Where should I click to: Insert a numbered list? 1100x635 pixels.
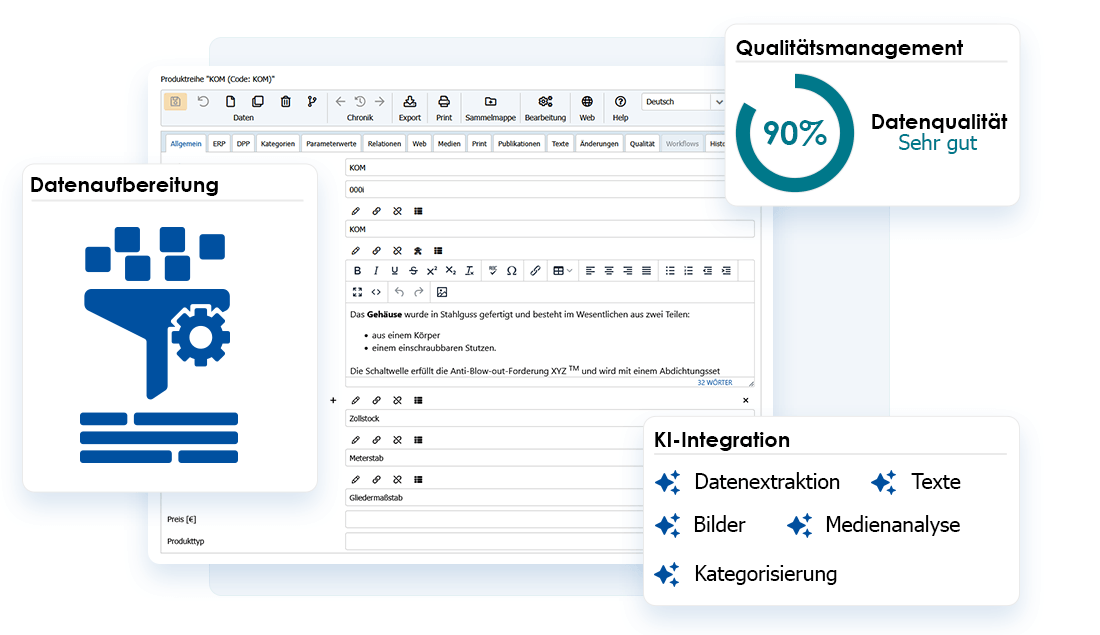click(688, 271)
